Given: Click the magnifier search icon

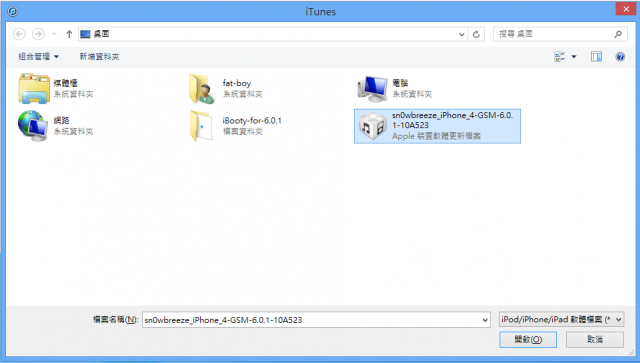Looking at the screenshot, I should (x=618, y=34).
